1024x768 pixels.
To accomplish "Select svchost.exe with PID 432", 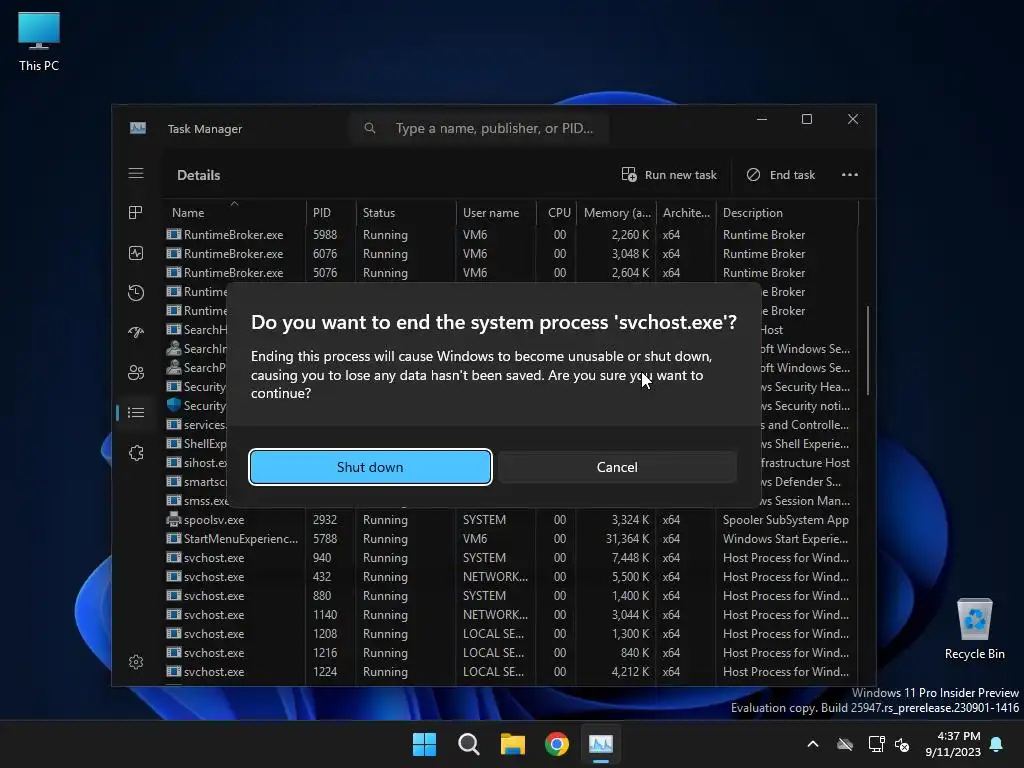I will (511, 577).
